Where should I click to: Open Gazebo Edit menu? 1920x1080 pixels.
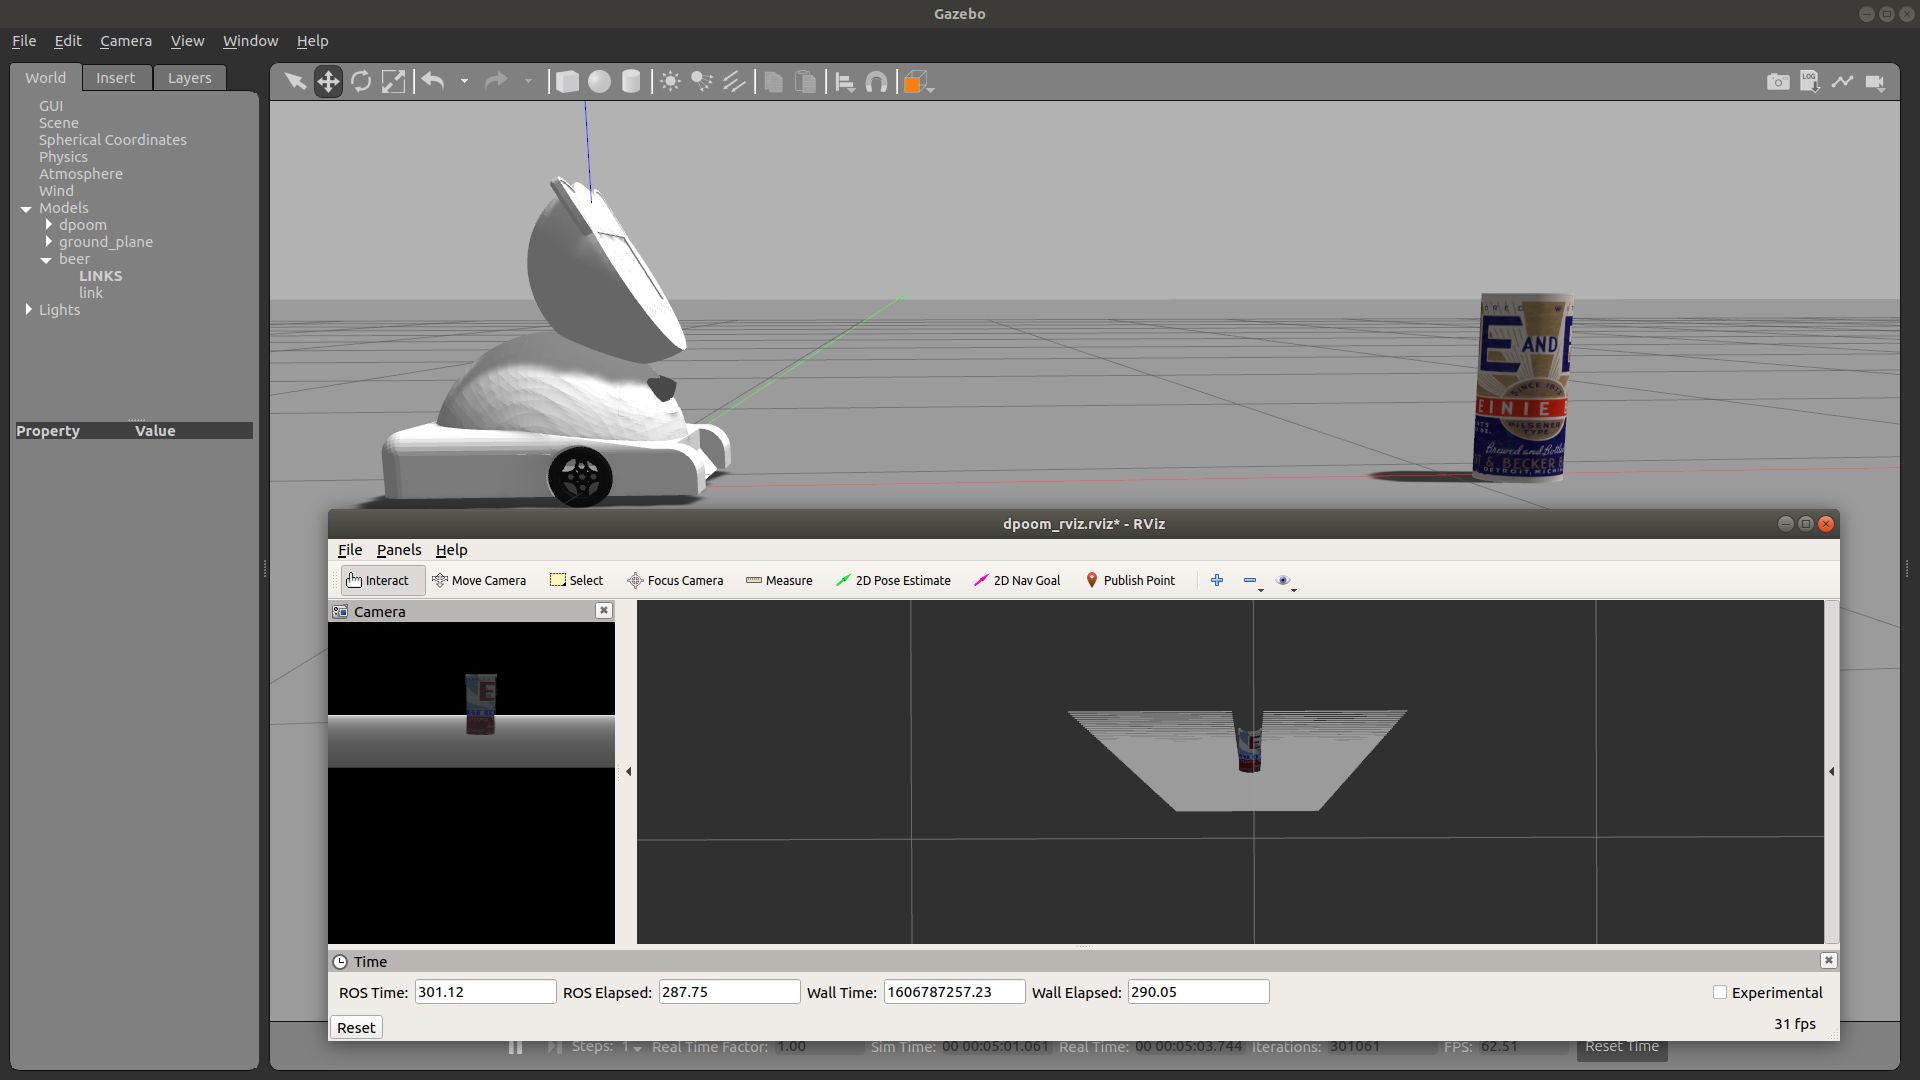click(68, 41)
